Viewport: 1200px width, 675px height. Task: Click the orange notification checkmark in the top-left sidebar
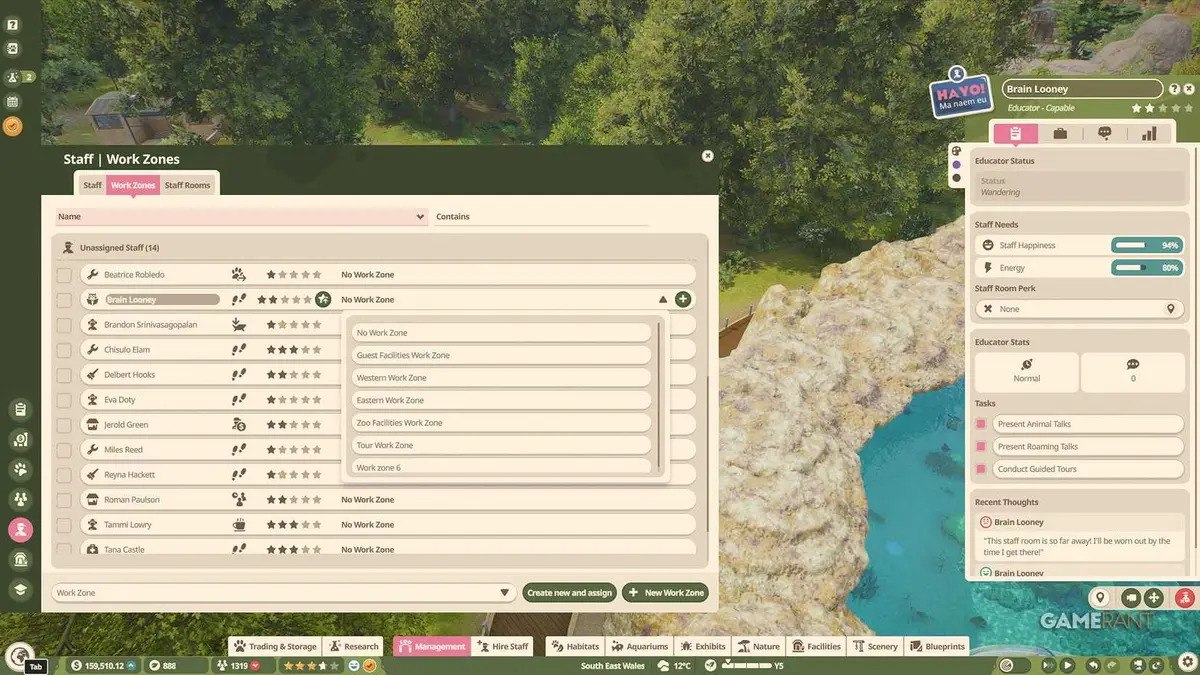[13, 126]
